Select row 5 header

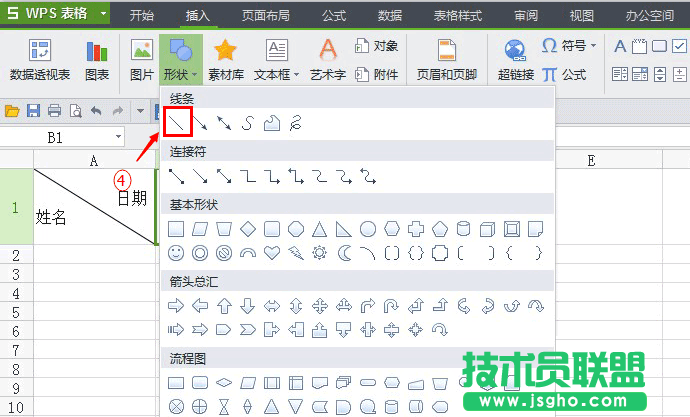pyautogui.click(x=16, y=312)
